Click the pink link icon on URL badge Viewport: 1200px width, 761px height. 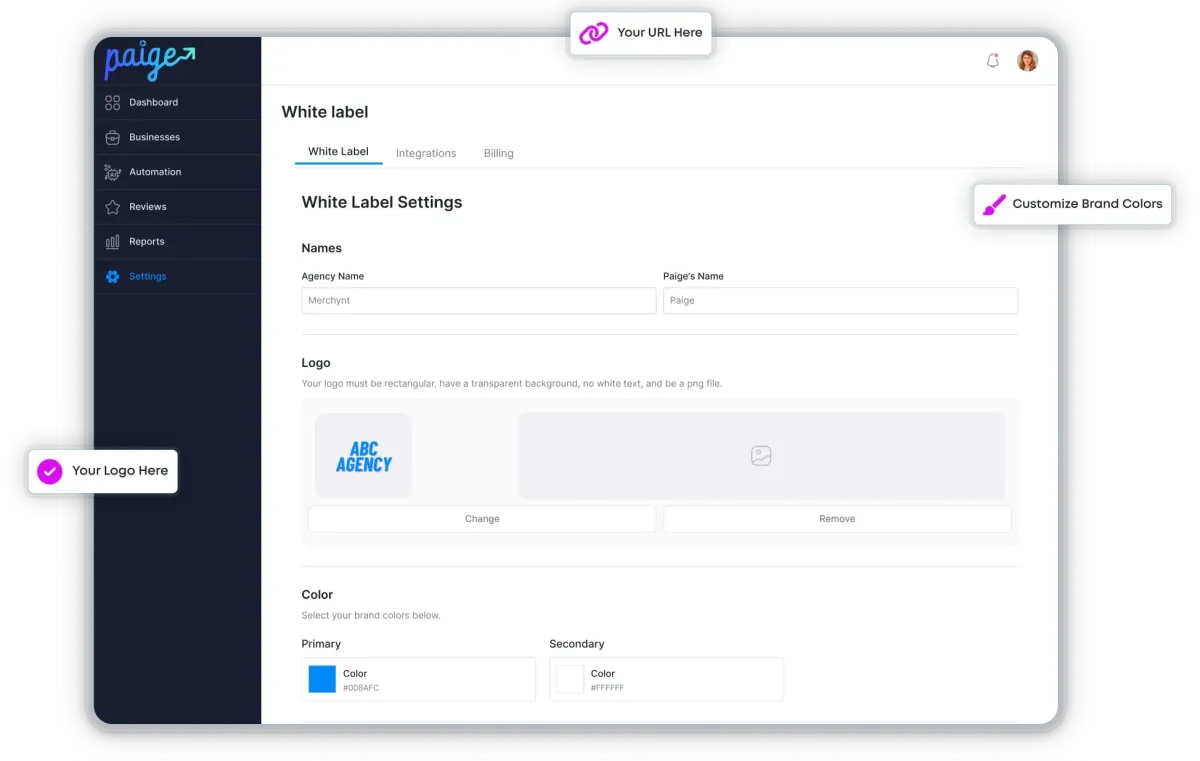pyautogui.click(x=594, y=32)
